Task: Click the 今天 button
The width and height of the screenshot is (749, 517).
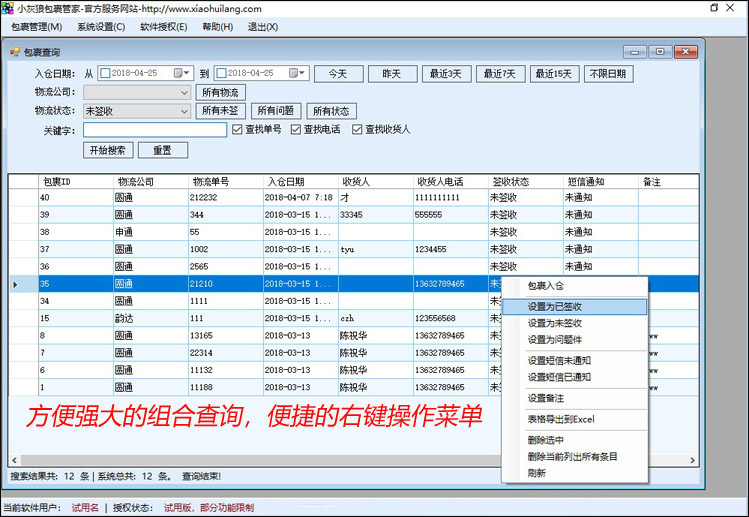Action: [x=339, y=74]
